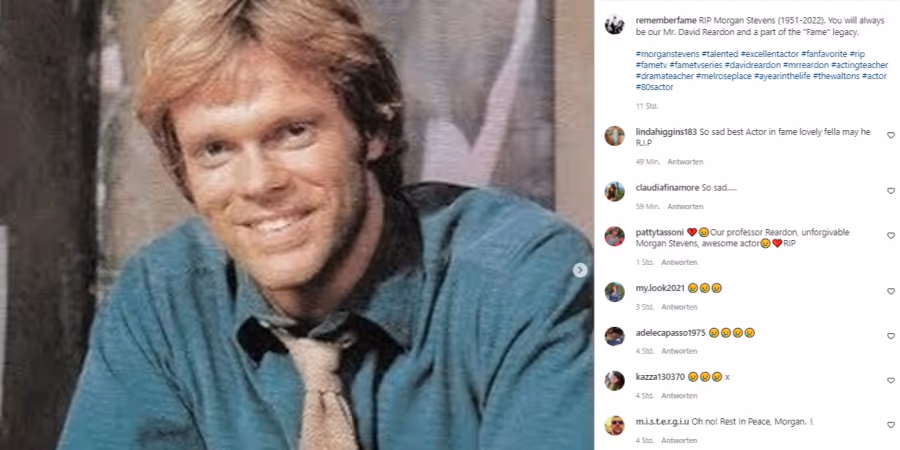Open the #thewaltons hashtag
Image resolution: width=900 pixels, height=450 pixels.
(x=836, y=76)
